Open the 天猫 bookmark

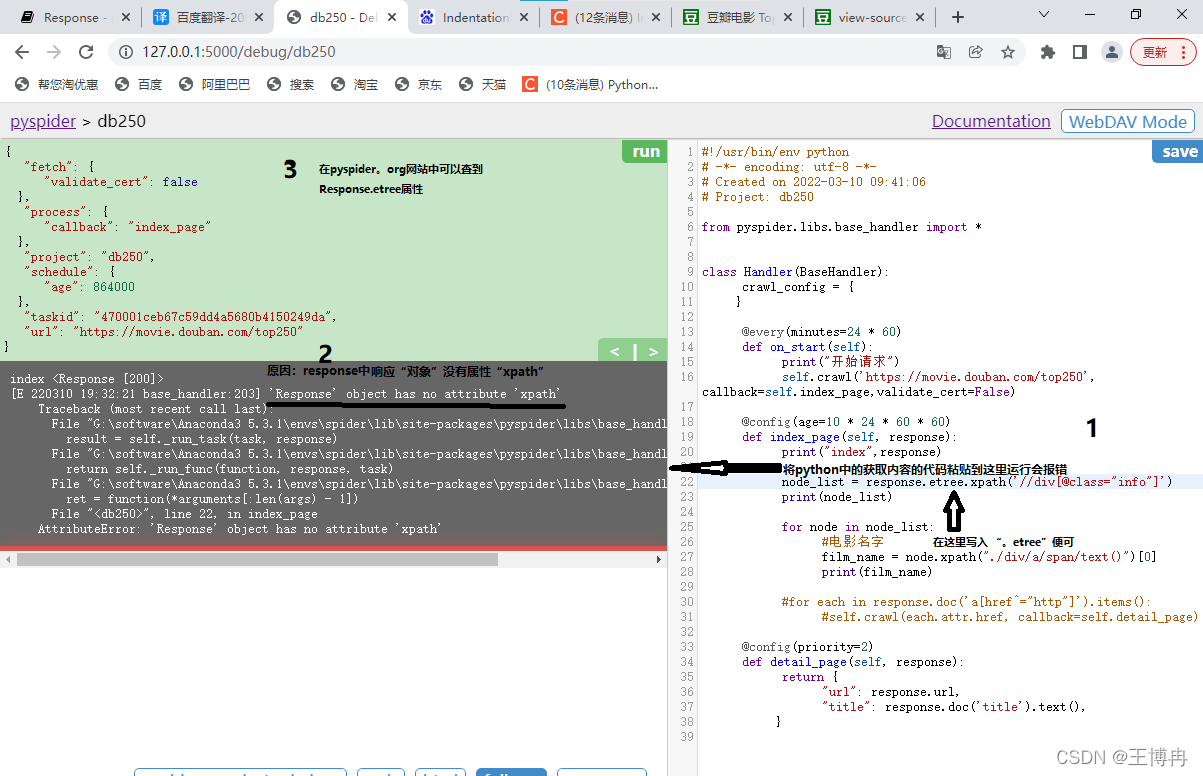483,85
